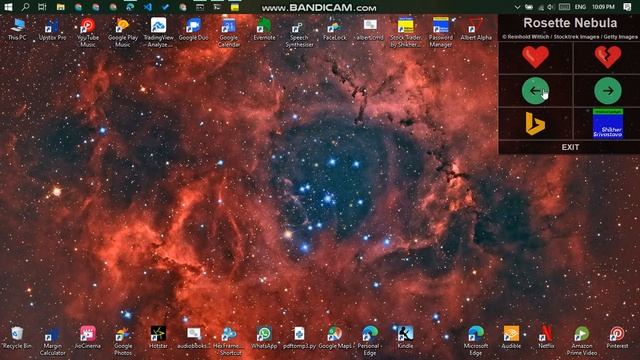Viewport: 640px width, 360px height.
Task: Open Action Center notifications icon
Action: coord(627,7)
